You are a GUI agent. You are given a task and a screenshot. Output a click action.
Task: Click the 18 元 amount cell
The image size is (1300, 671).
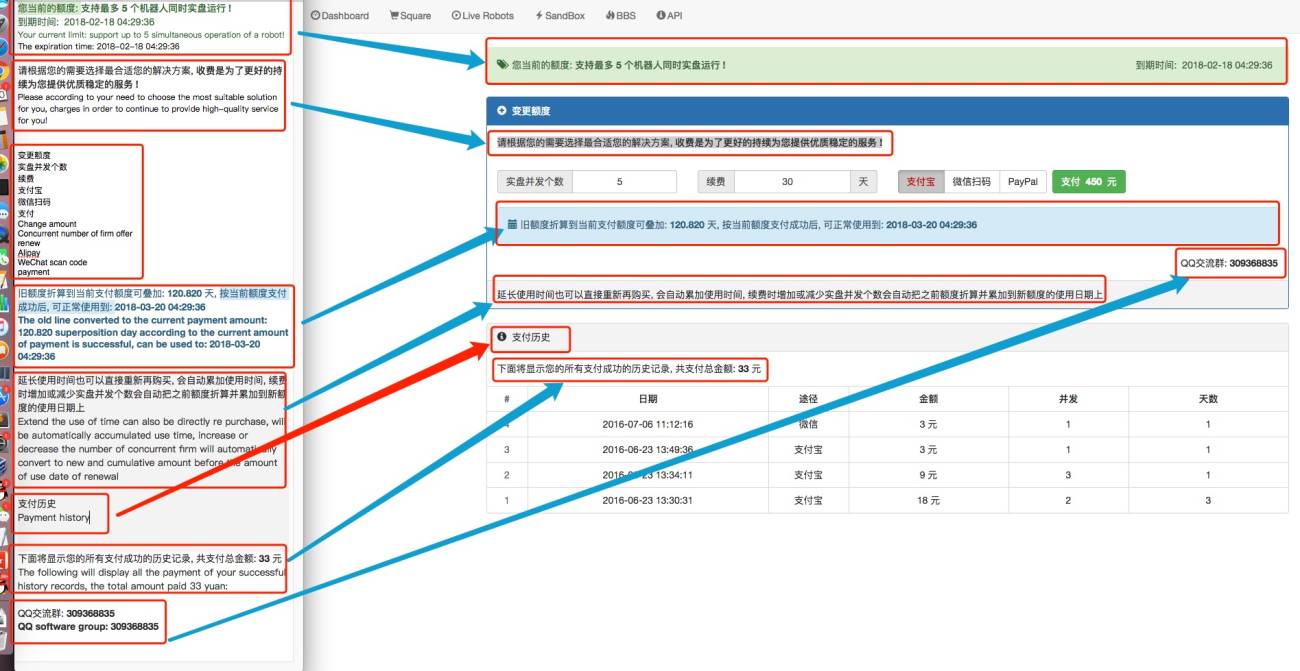[x=928, y=500]
